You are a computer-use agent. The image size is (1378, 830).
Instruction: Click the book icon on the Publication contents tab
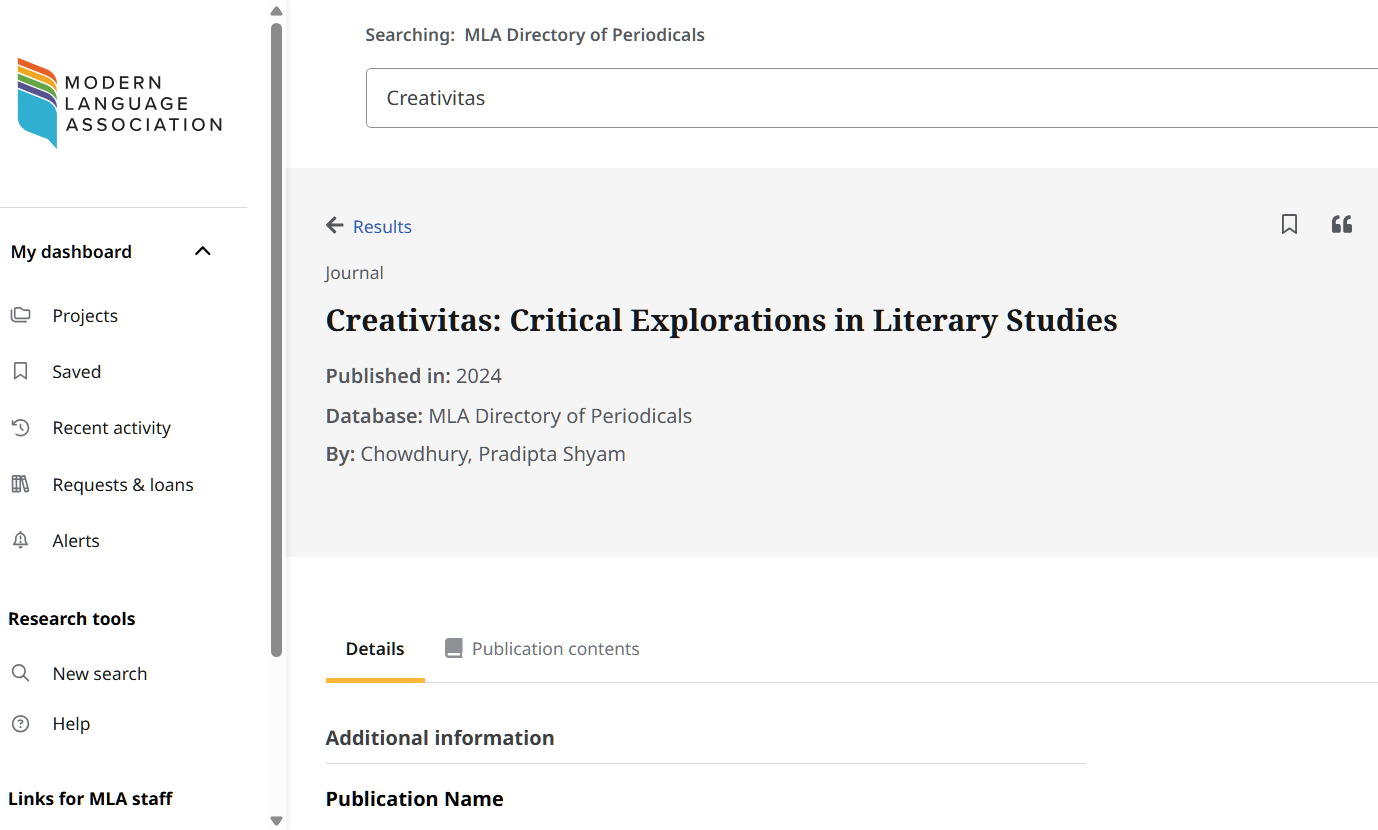(x=454, y=649)
